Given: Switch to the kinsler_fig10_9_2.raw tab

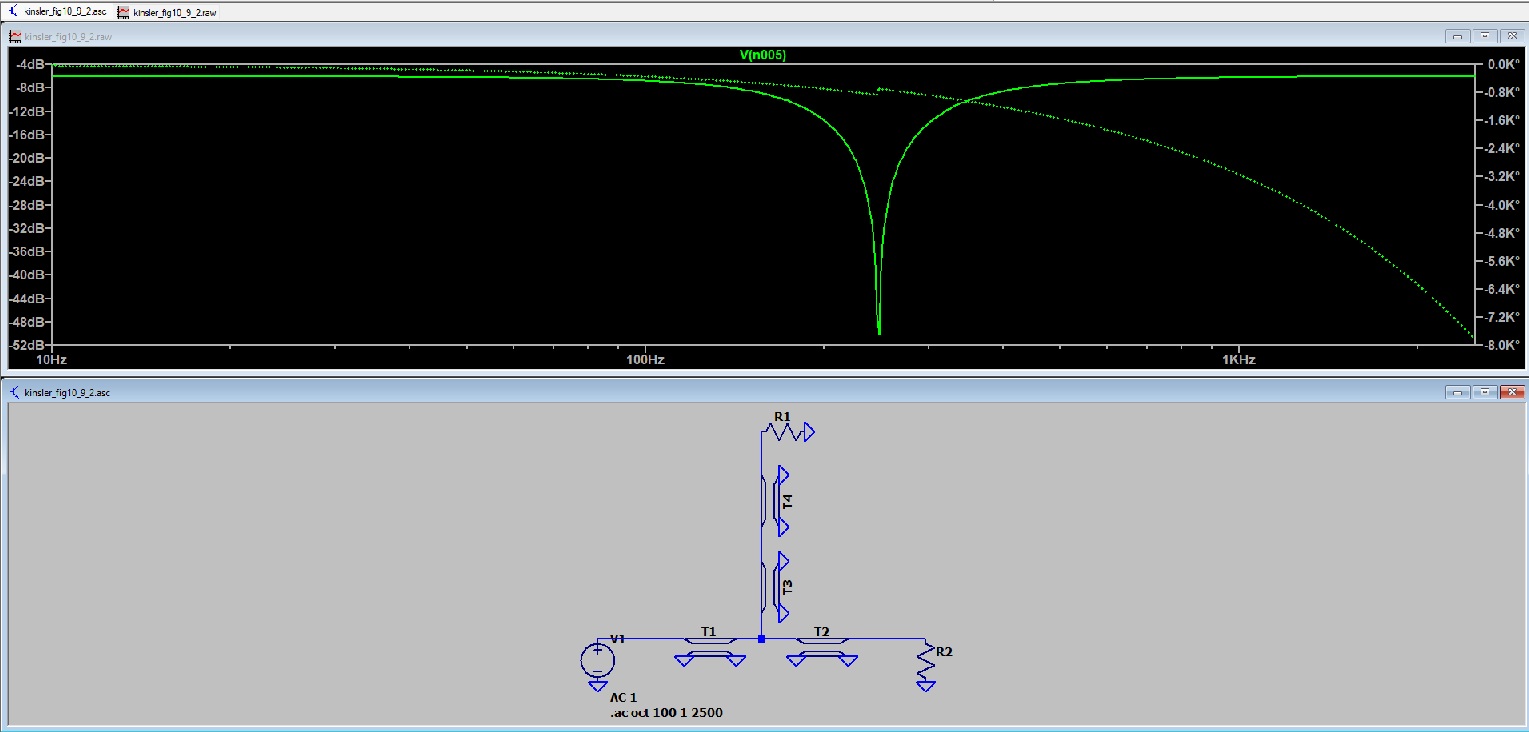Looking at the screenshot, I should pyautogui.click(x=174, y=12).
